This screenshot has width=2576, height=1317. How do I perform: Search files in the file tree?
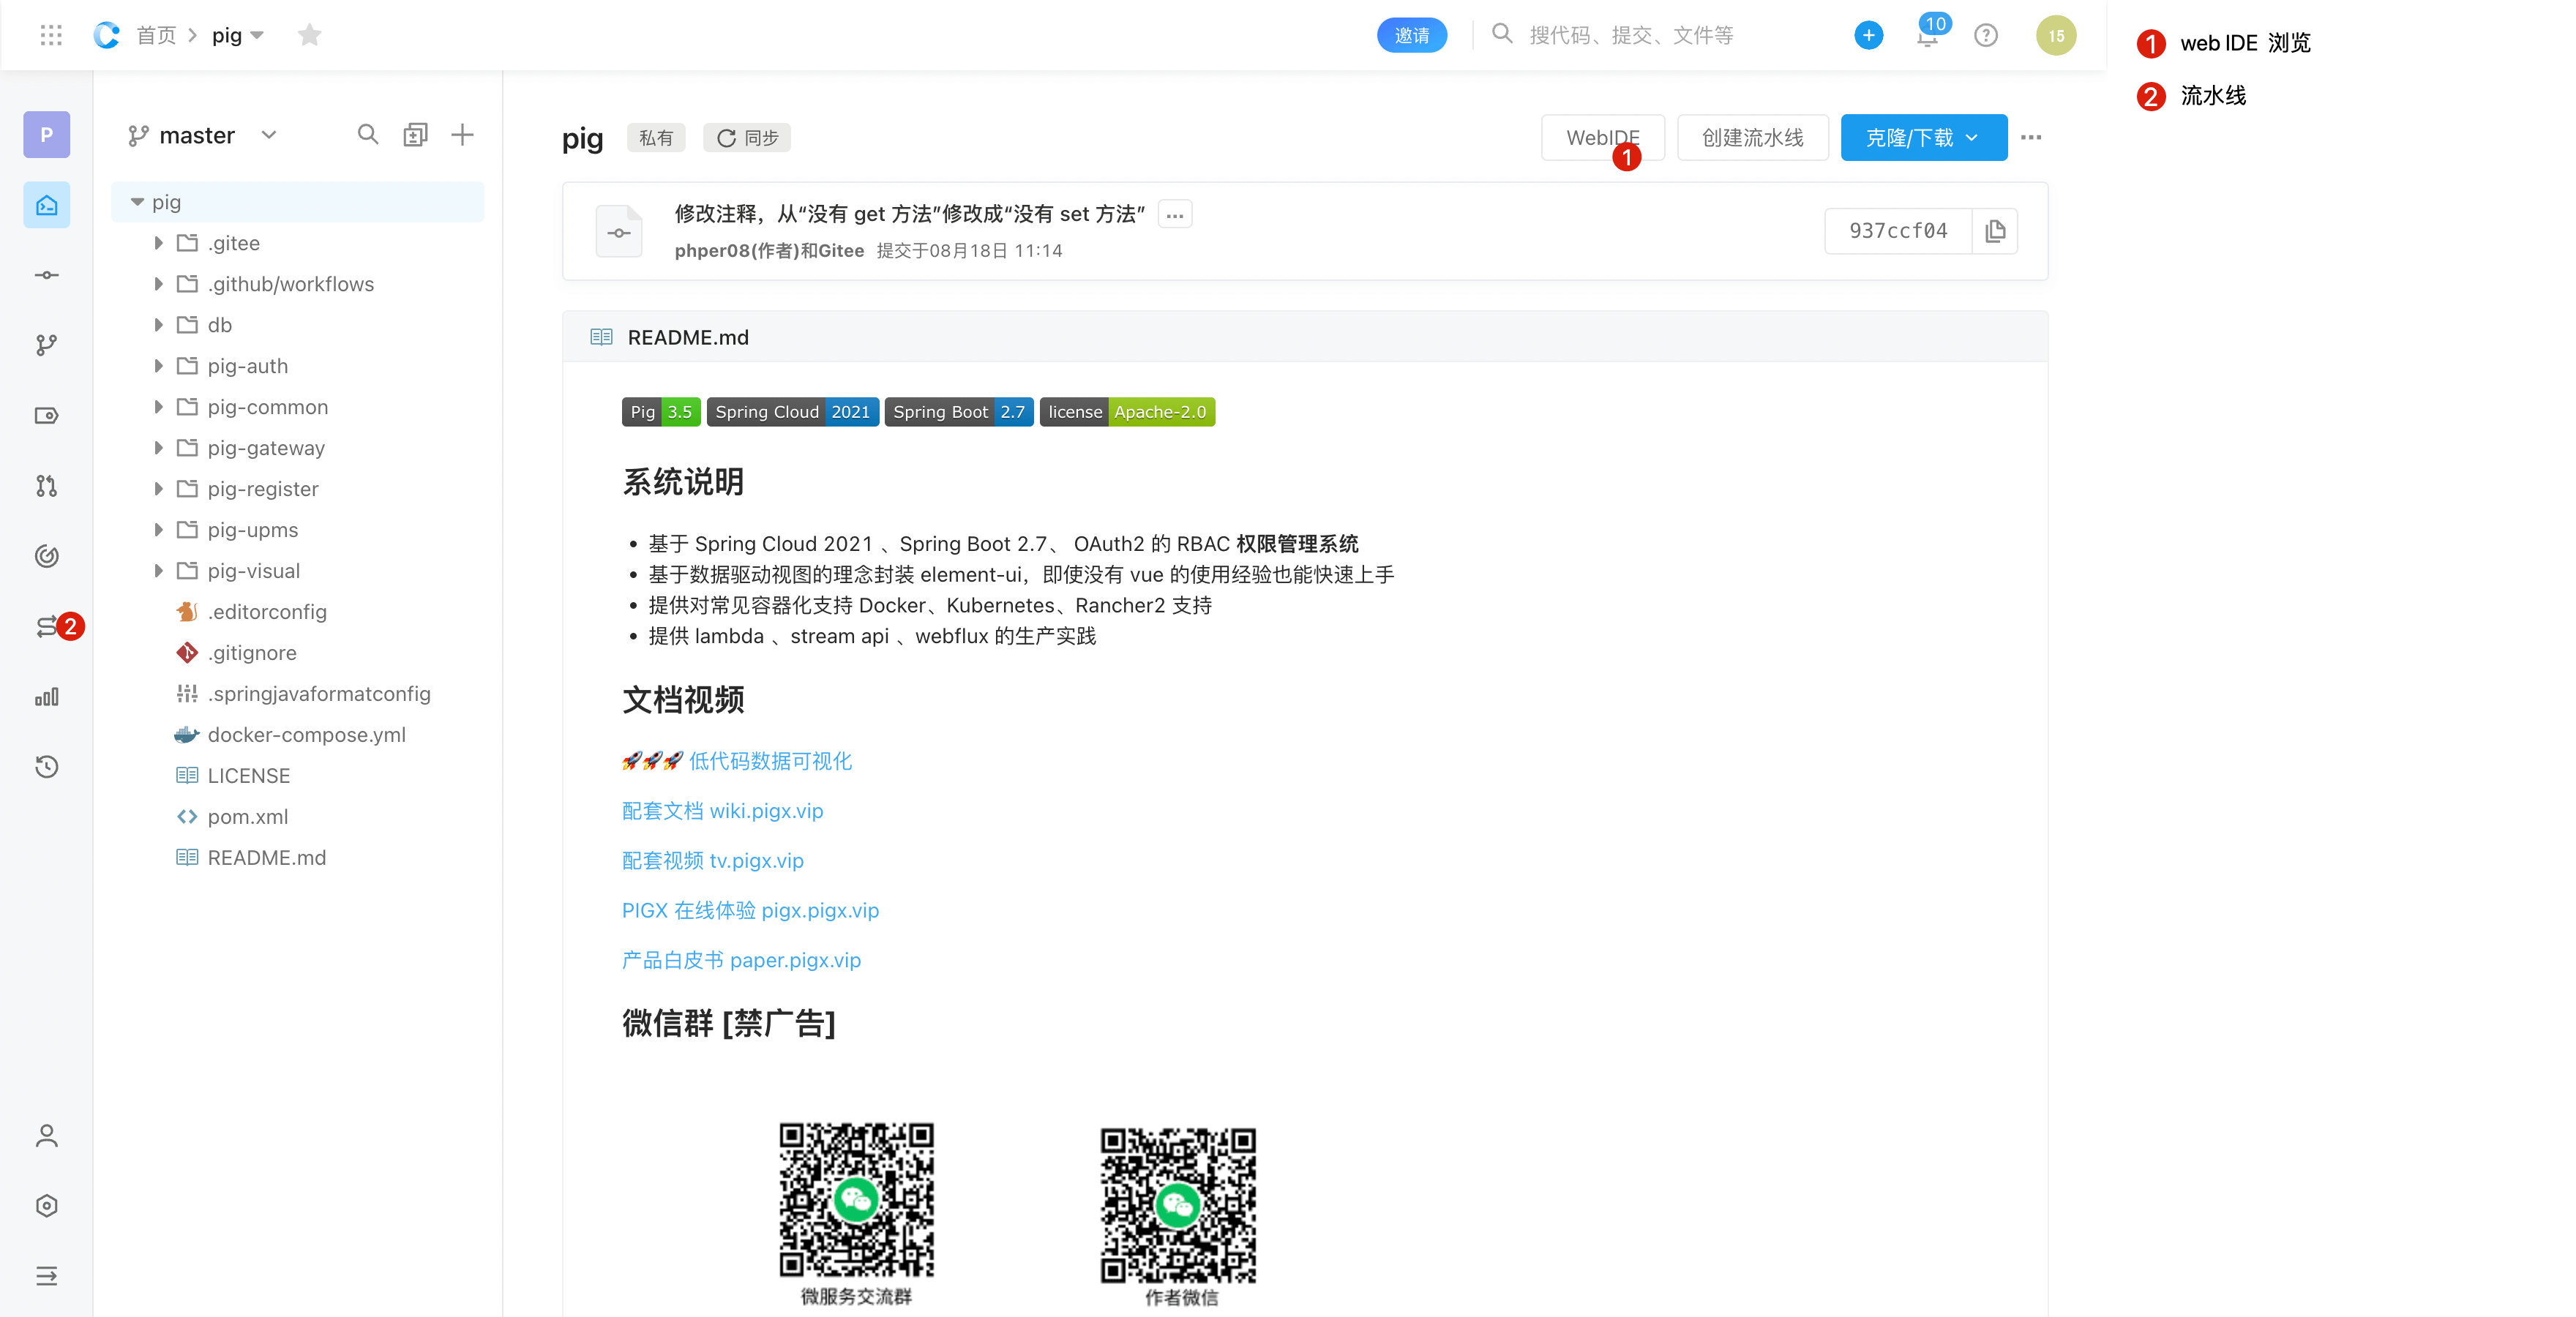tap(368, 134)
